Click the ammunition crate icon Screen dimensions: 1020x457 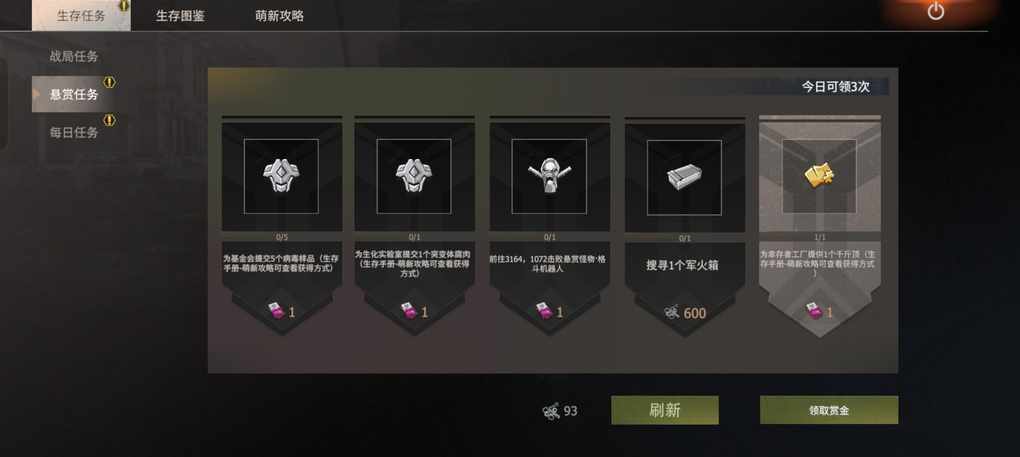click(684, 177)
